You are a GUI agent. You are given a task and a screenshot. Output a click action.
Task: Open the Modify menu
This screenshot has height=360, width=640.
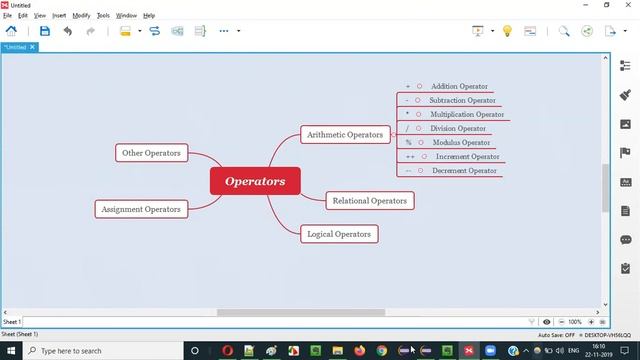click(x=81, y=16)
